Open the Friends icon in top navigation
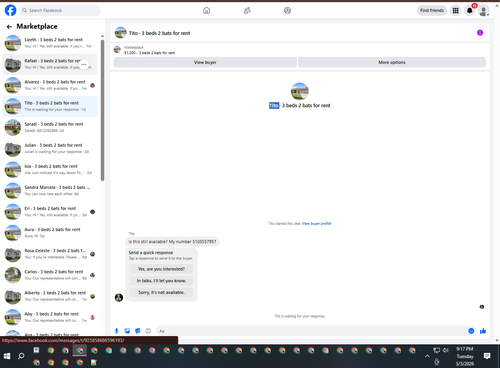 tap(247, 10)
